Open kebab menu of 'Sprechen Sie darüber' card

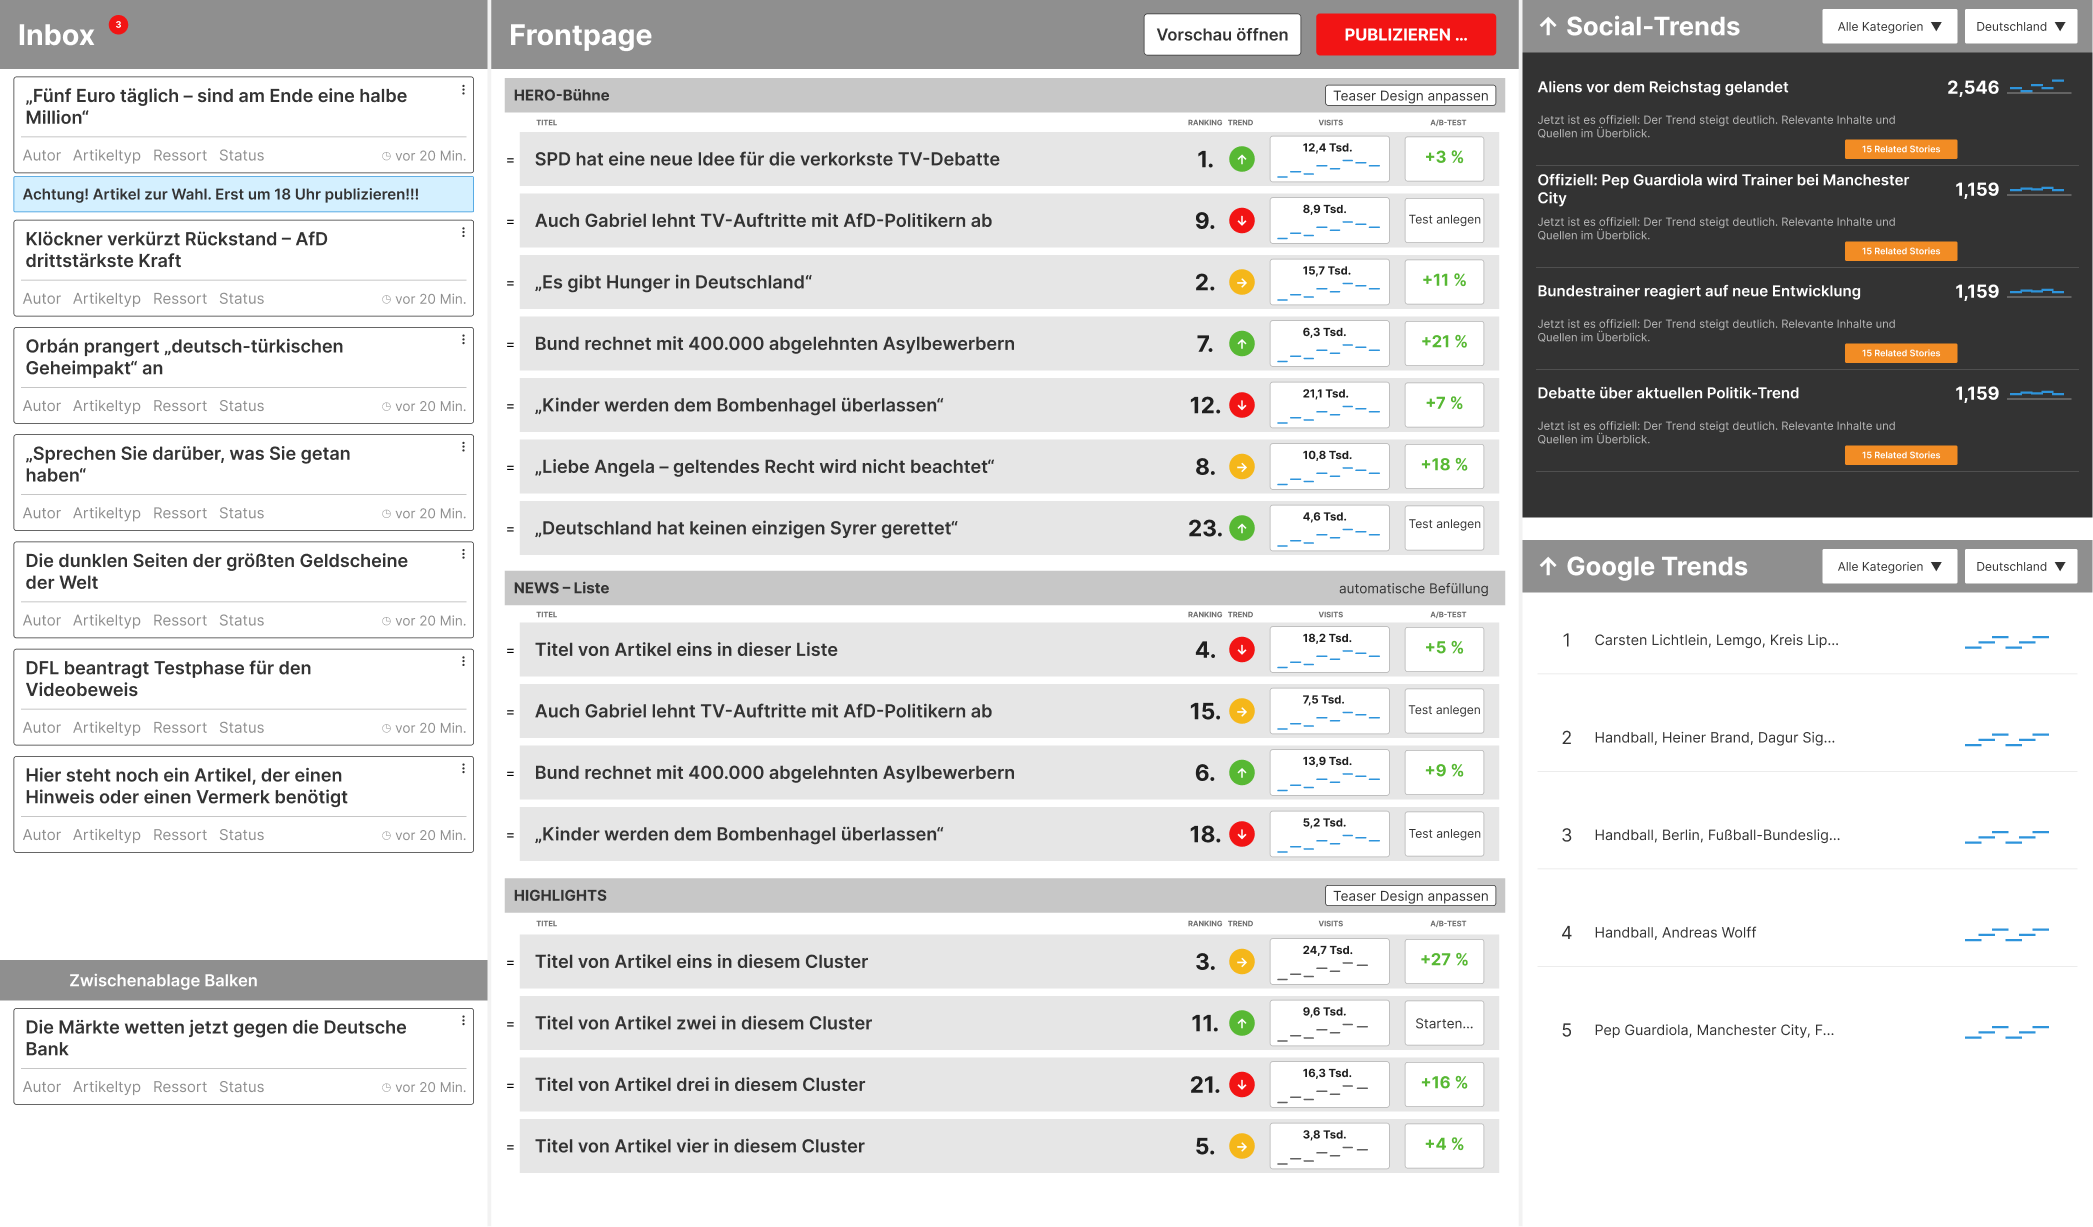pyautogui.click(x=463, y=447)
